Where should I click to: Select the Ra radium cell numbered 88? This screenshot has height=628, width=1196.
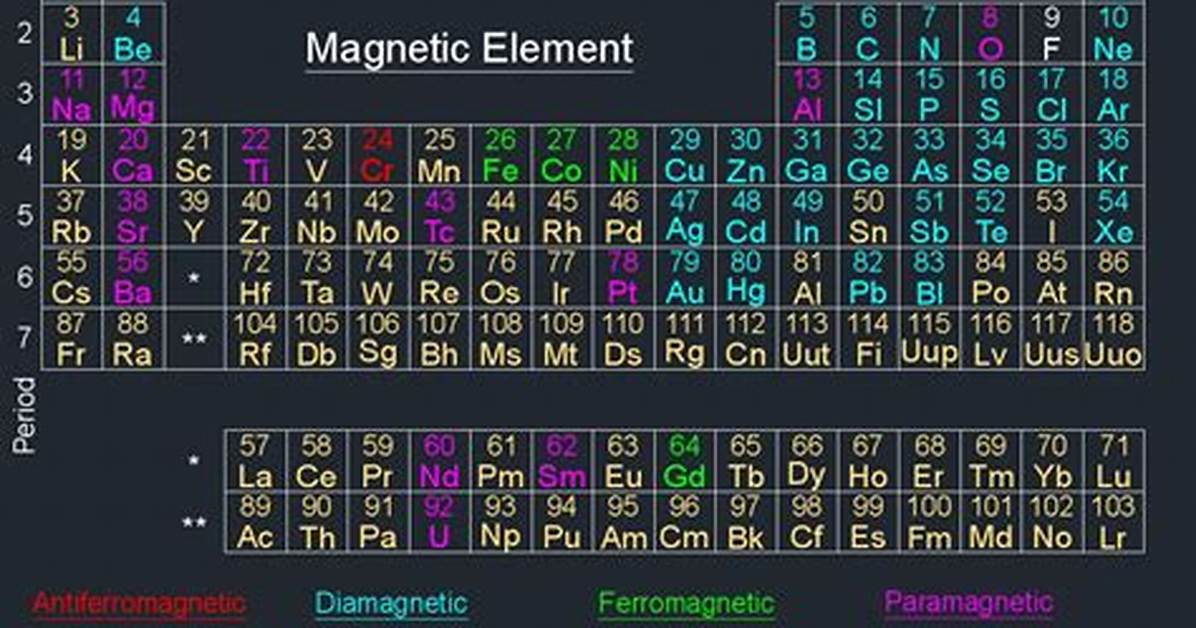point(133,339)
